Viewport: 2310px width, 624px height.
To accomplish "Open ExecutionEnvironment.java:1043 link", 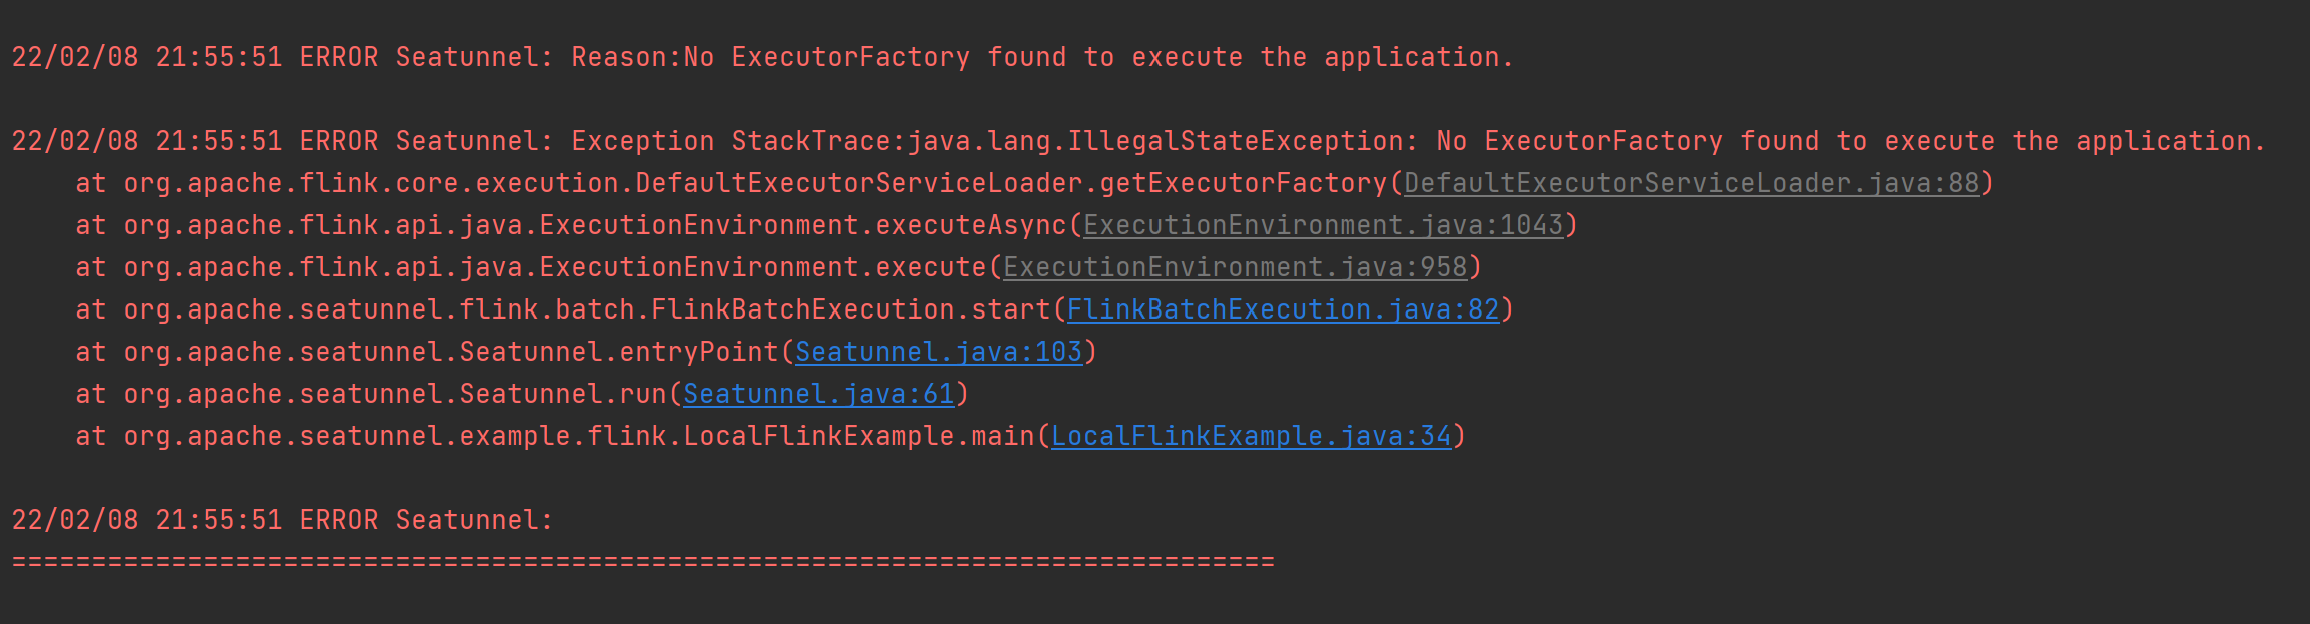I will coord(1323,226).
